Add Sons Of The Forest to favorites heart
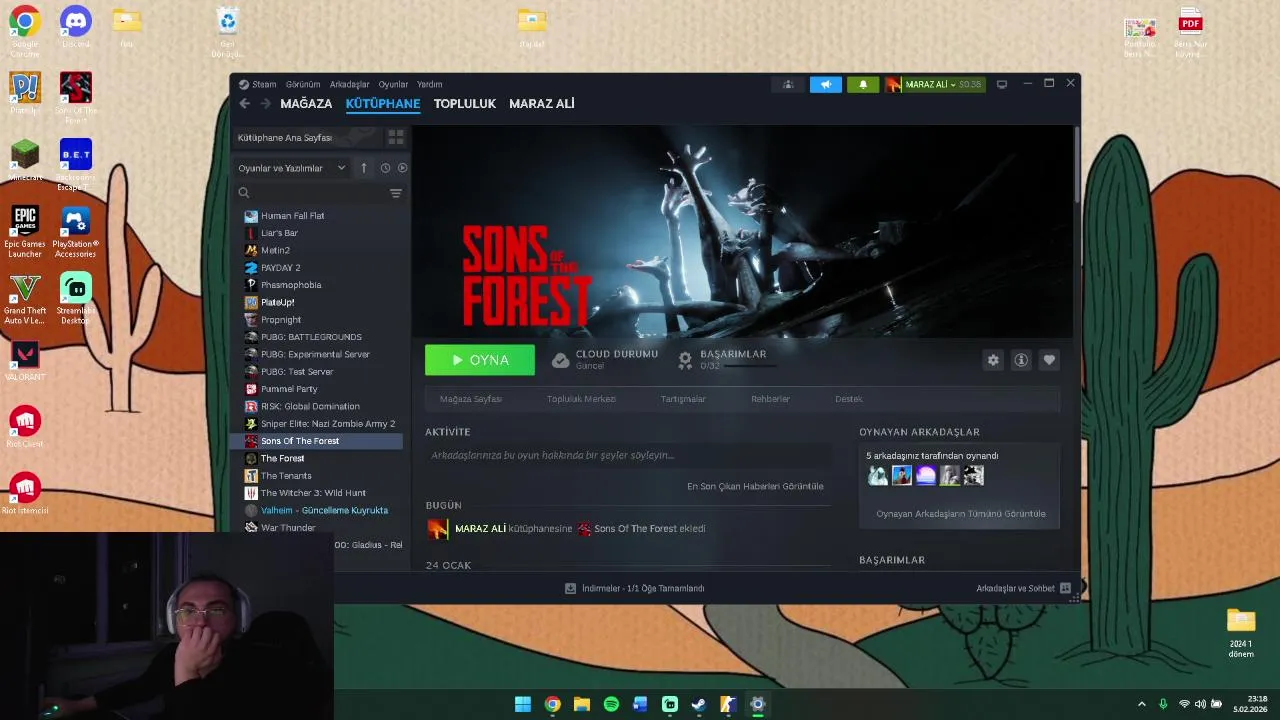Viewport: 1280px width, 720px height. 1049,360
